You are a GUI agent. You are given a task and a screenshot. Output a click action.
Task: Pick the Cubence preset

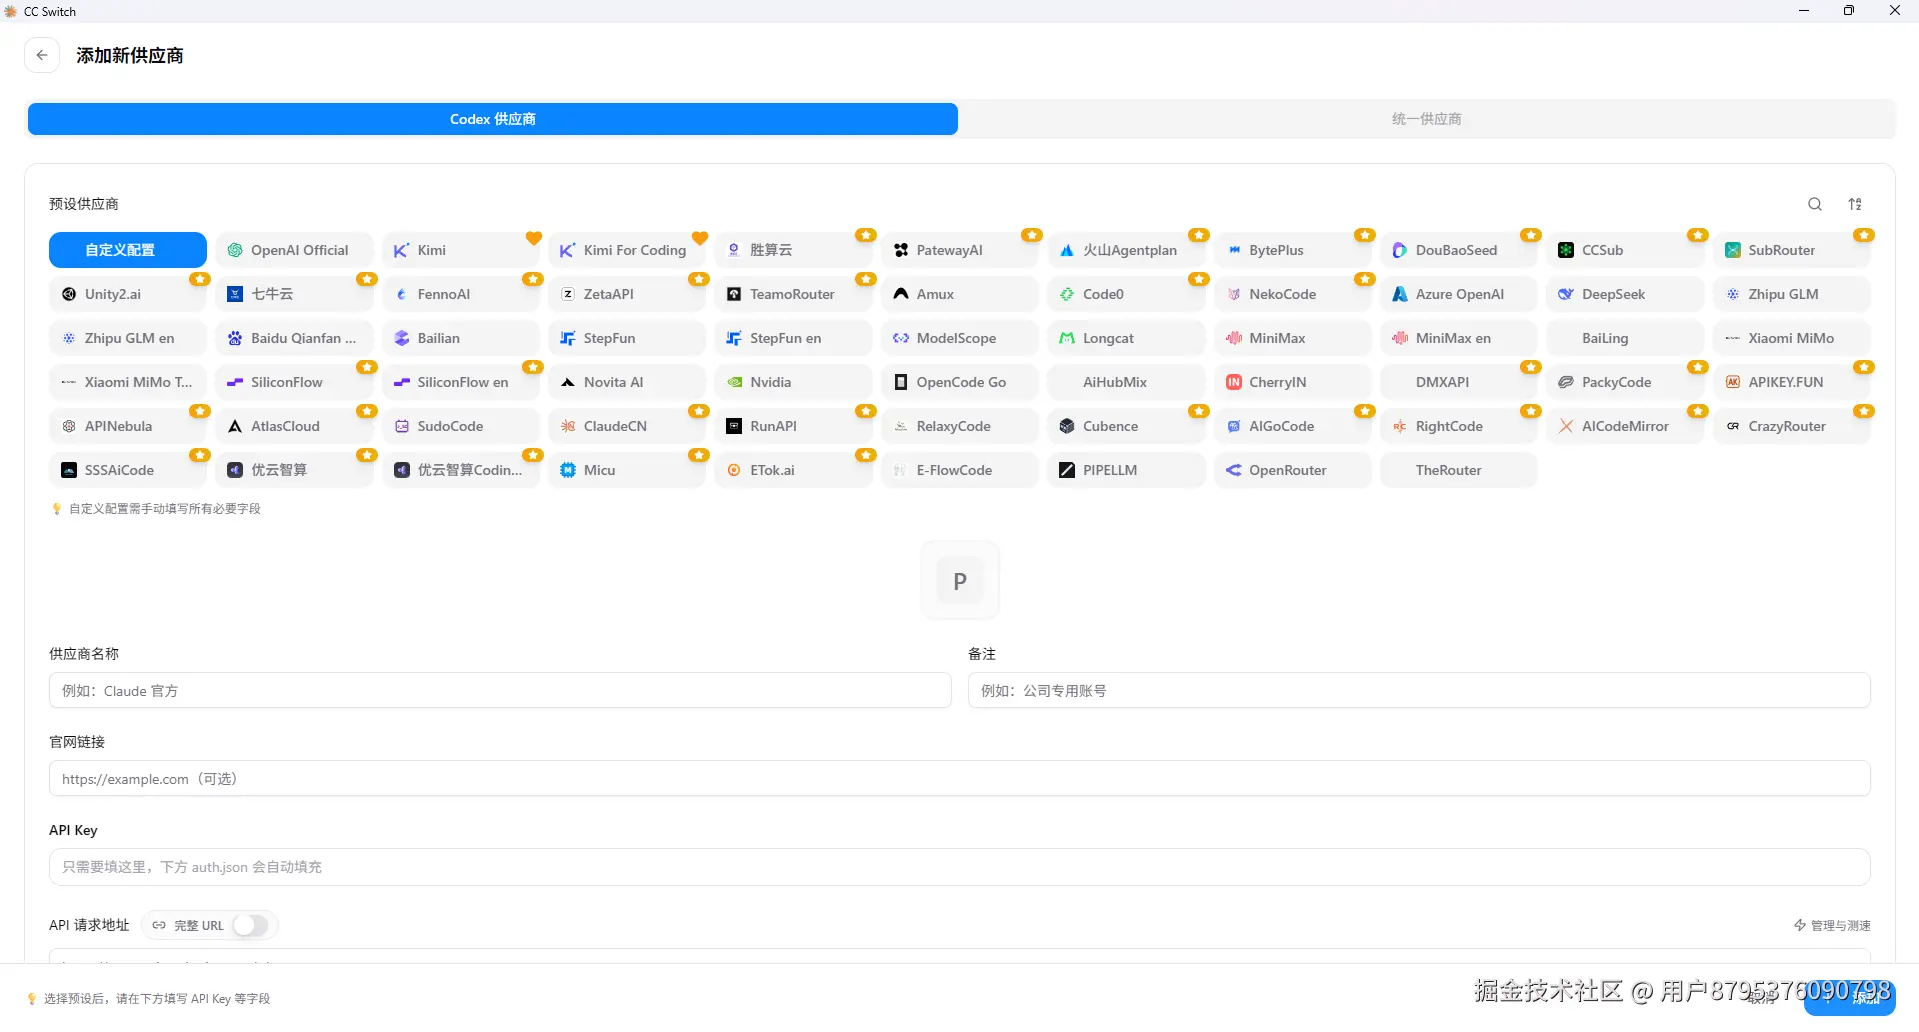tap(1126, 426)
